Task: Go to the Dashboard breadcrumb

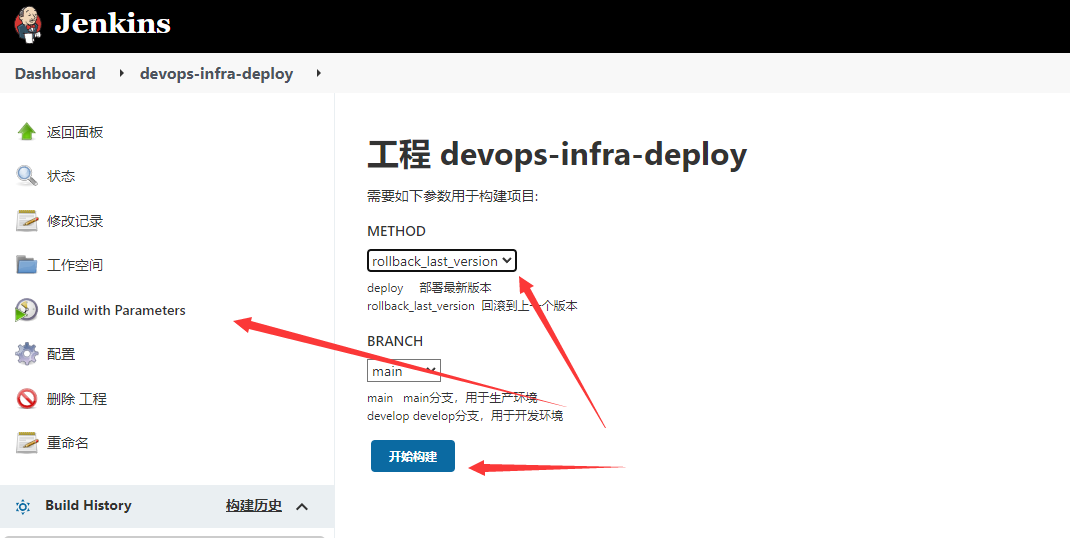Action: point(55,73)
